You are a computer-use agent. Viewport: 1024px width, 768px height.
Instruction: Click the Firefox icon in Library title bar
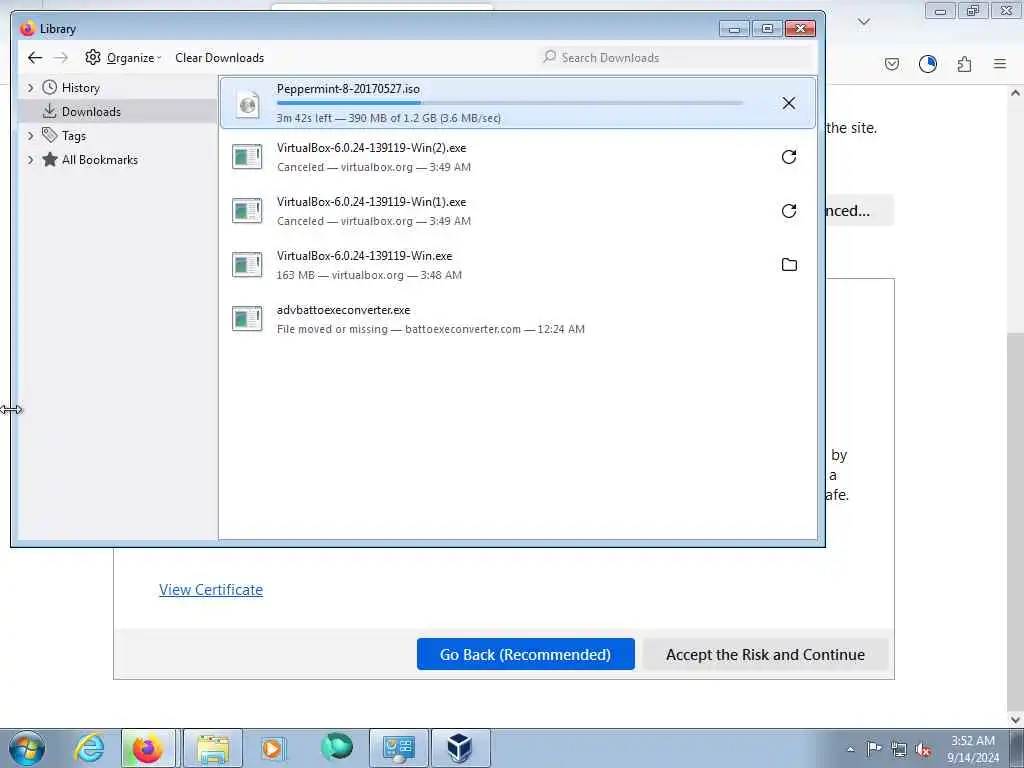click(x=27, y=29)
